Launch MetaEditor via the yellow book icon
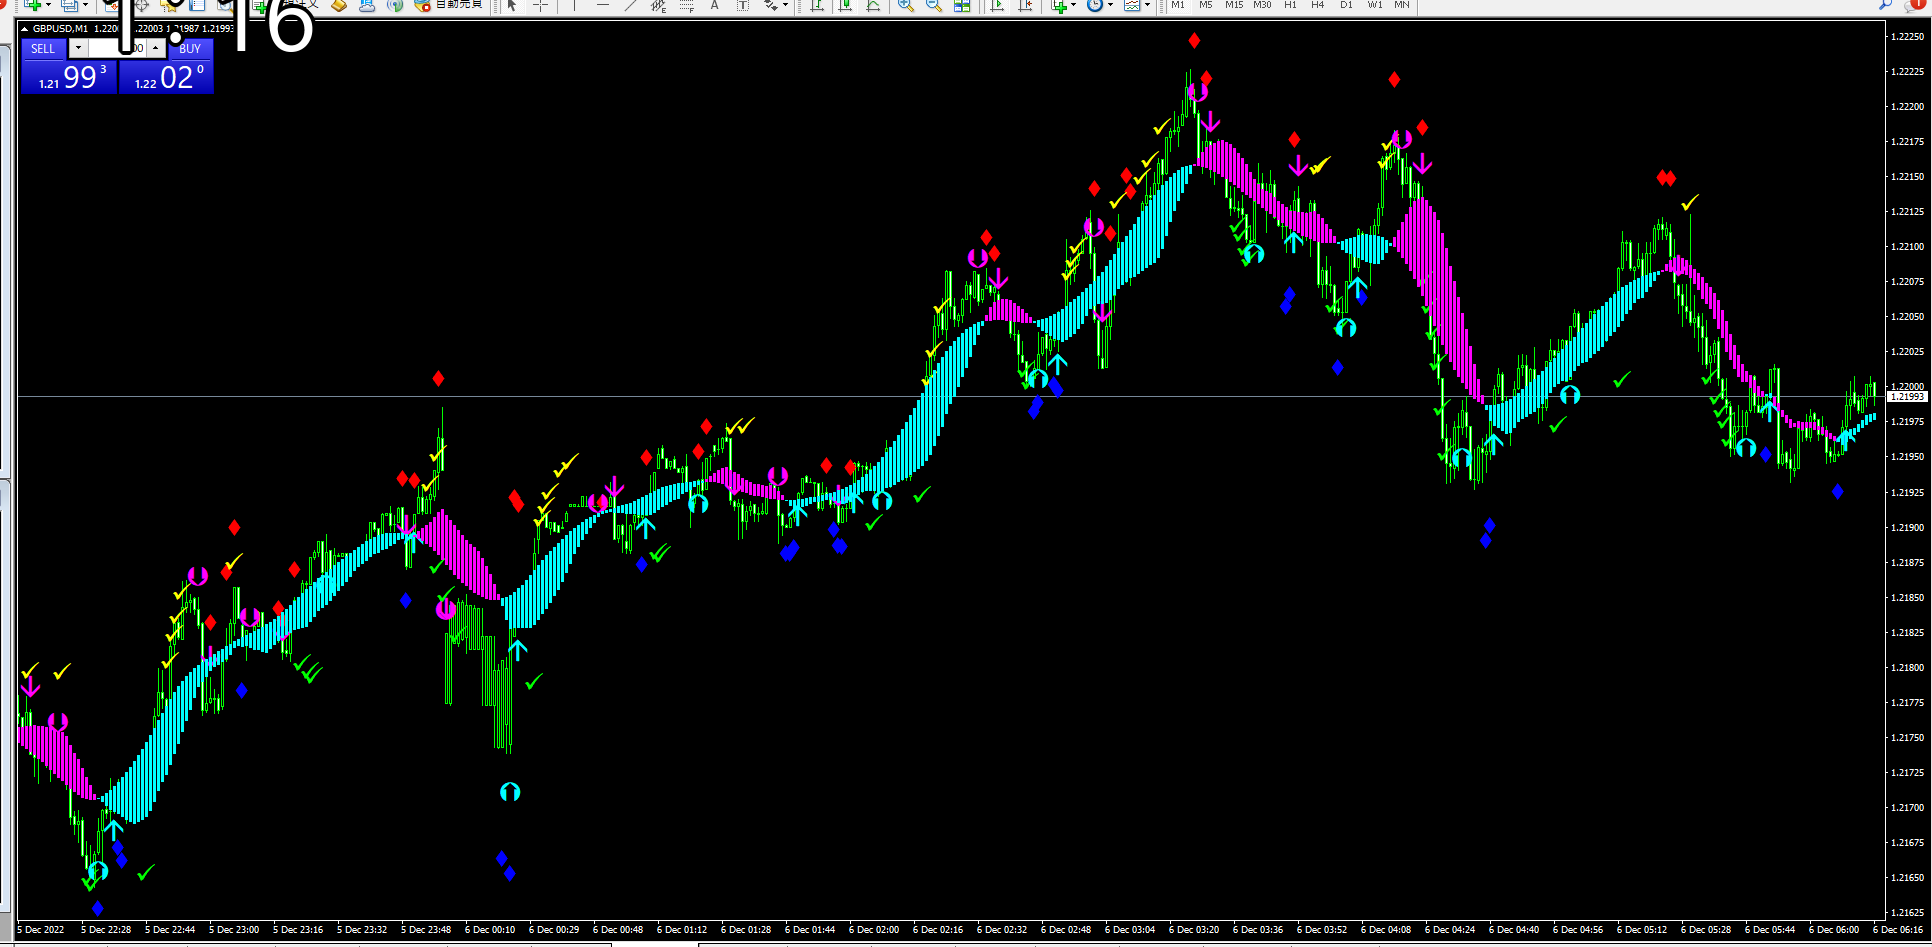This screenshot has height=947, width=1932. pos(339,5)
